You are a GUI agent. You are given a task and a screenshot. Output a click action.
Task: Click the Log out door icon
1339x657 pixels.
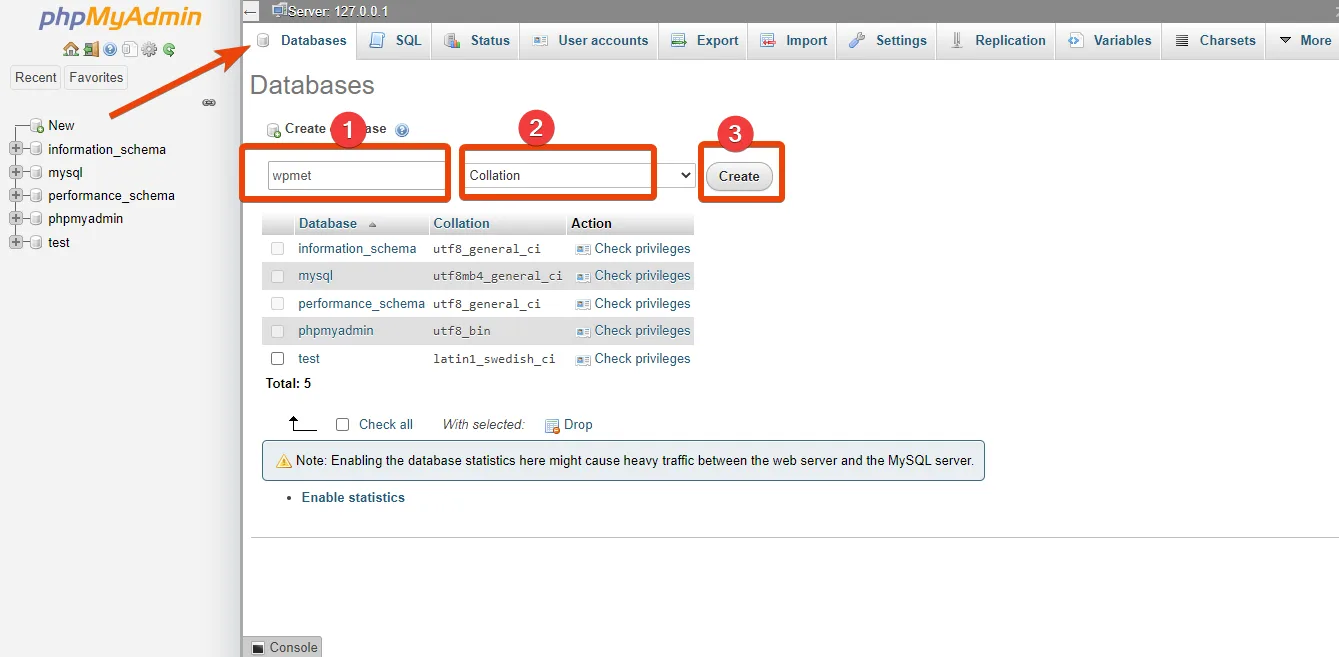click(90, 49)
